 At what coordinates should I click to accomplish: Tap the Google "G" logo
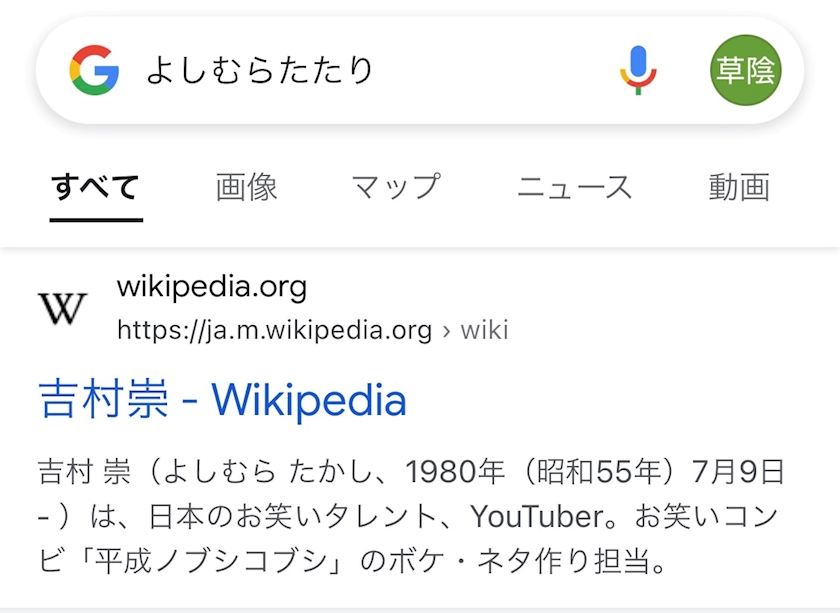[x=94, y=71]
